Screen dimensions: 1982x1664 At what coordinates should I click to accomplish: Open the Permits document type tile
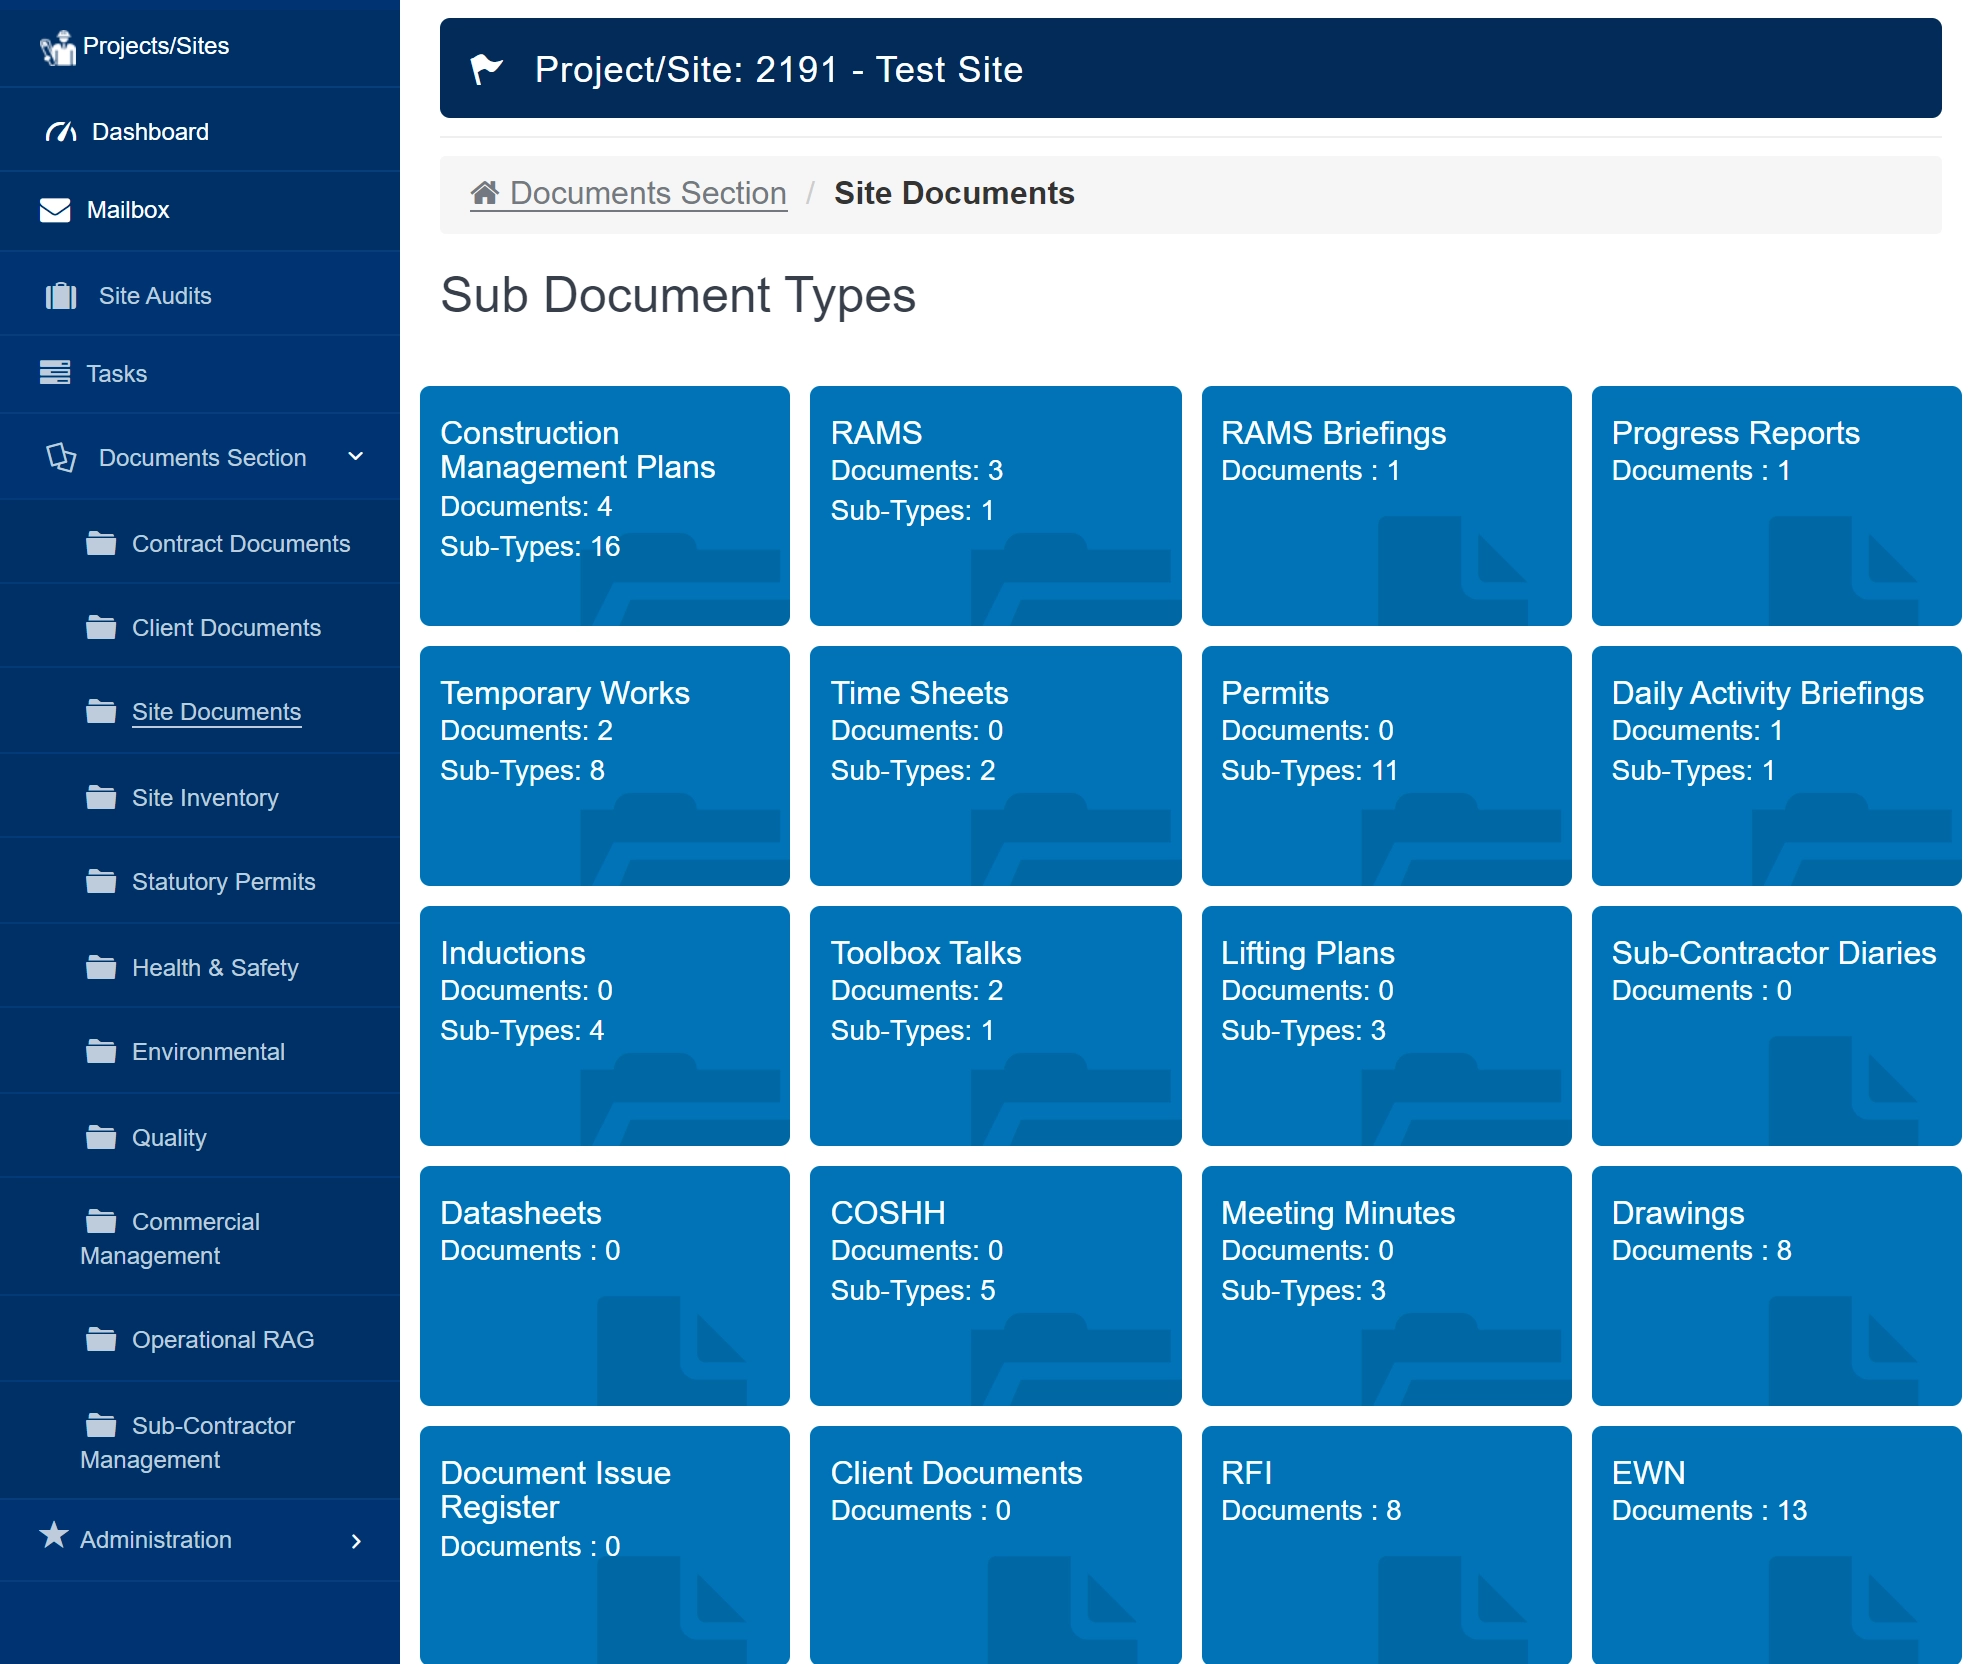click(x=1386, y=766)
